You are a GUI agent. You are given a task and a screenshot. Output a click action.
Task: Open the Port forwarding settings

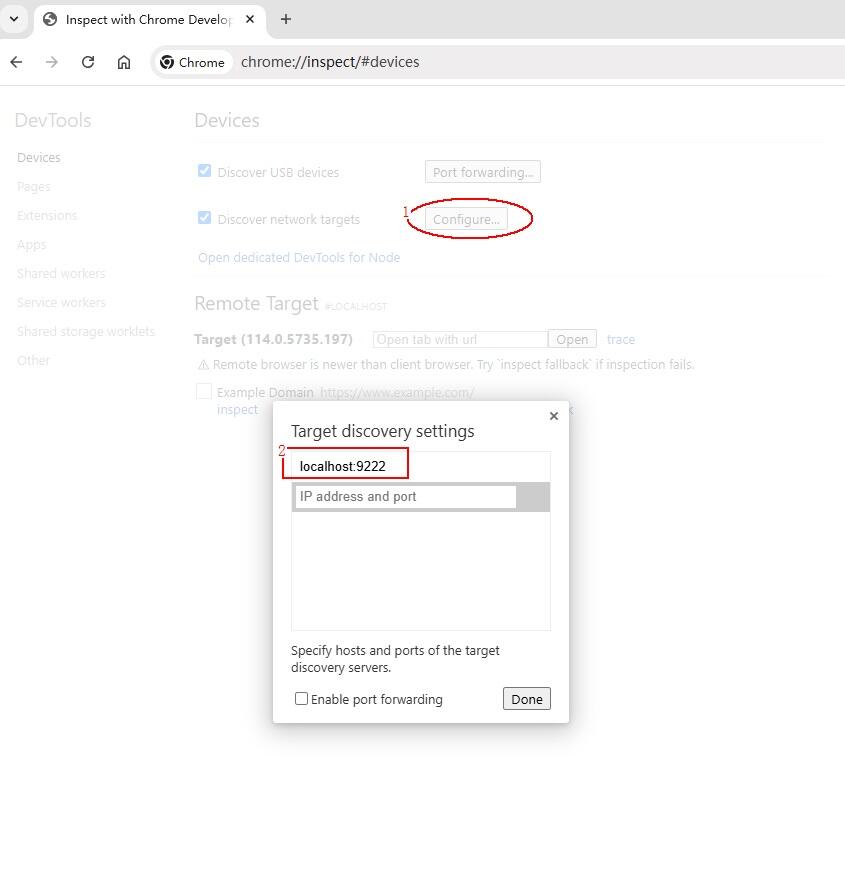click(483, 172)
